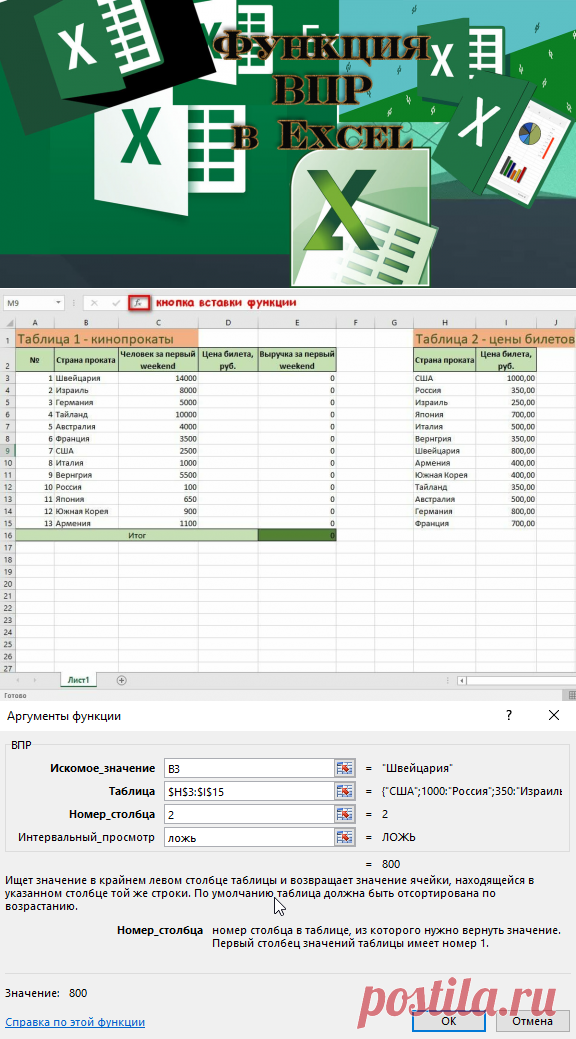This screenshot has height=1039, width=576.
Task: Click the dark green total cell E16
Action: tap(297, 535)
